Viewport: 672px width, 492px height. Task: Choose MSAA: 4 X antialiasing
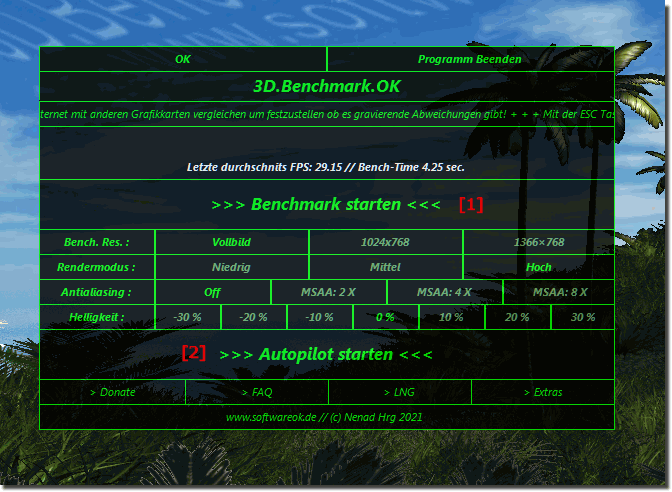pos(444,292)
